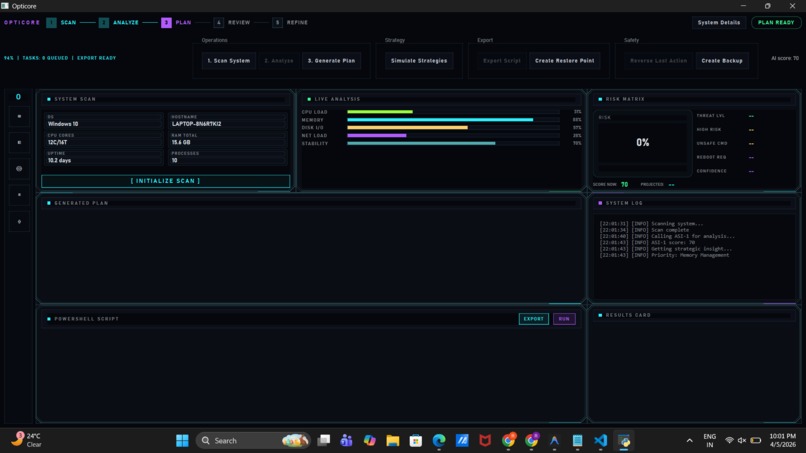Open McAfee from the taskbar
The image size is (806, 453).
pyautogui.click(x=485, y=441)
